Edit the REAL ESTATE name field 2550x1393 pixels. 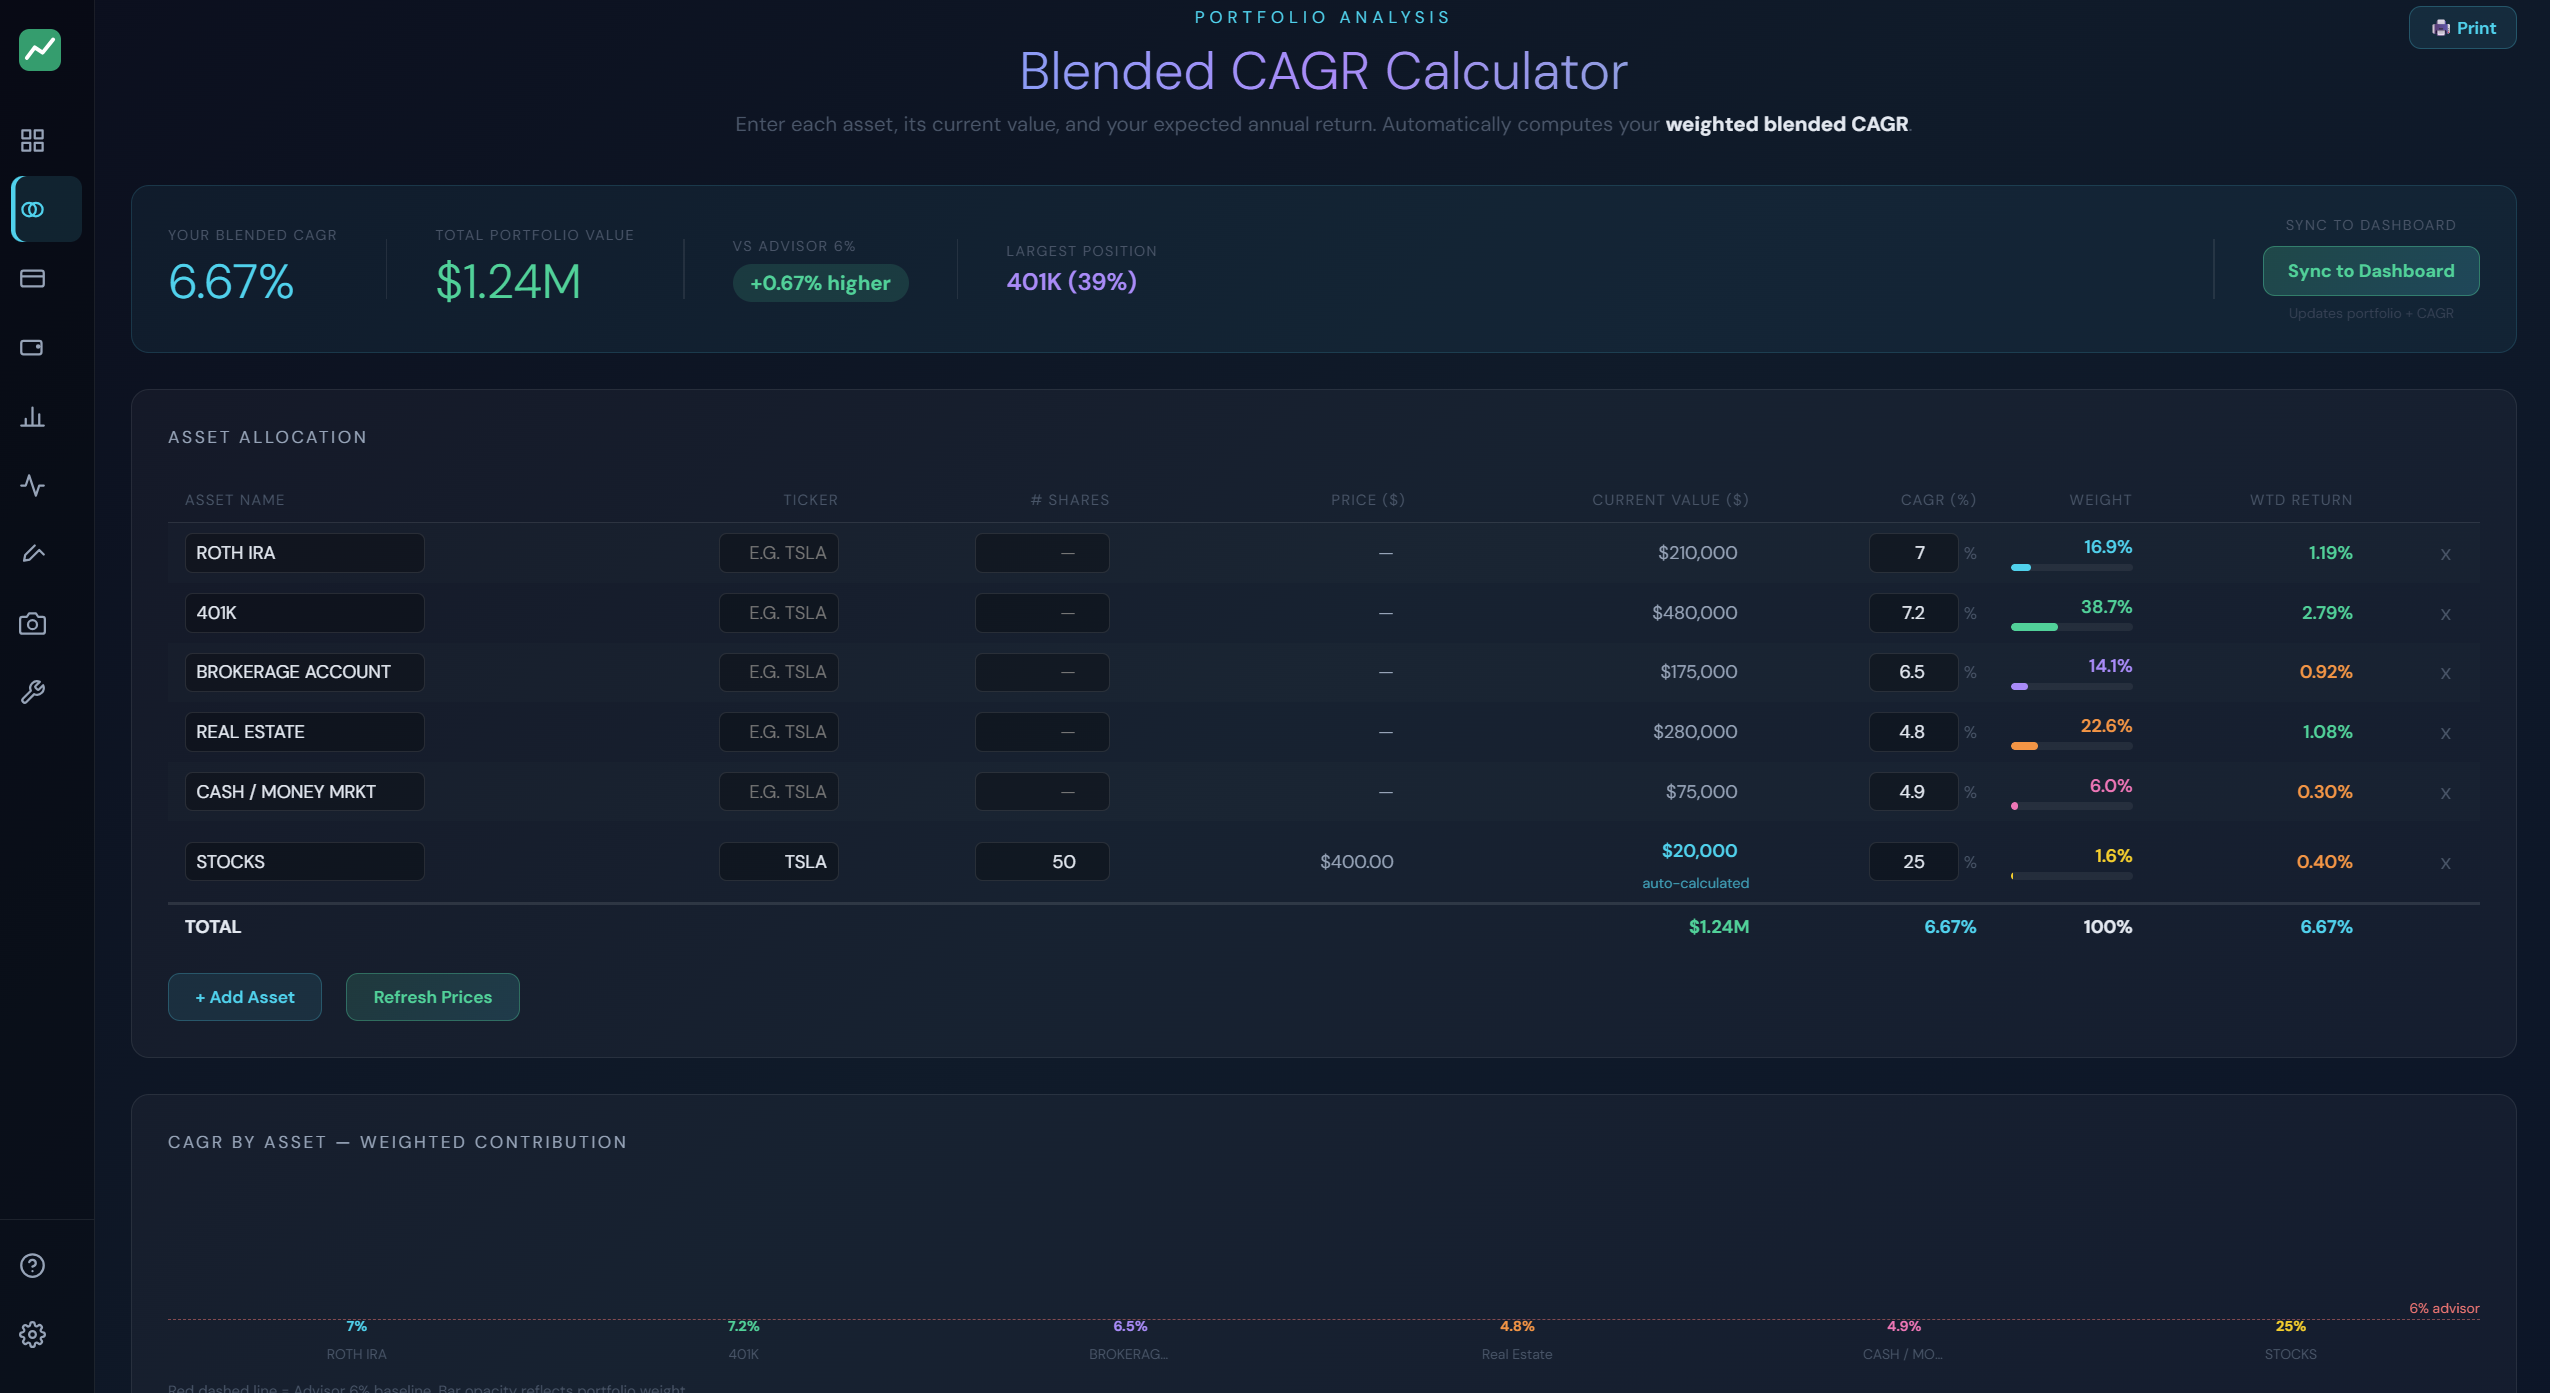(x=304, y=732)
